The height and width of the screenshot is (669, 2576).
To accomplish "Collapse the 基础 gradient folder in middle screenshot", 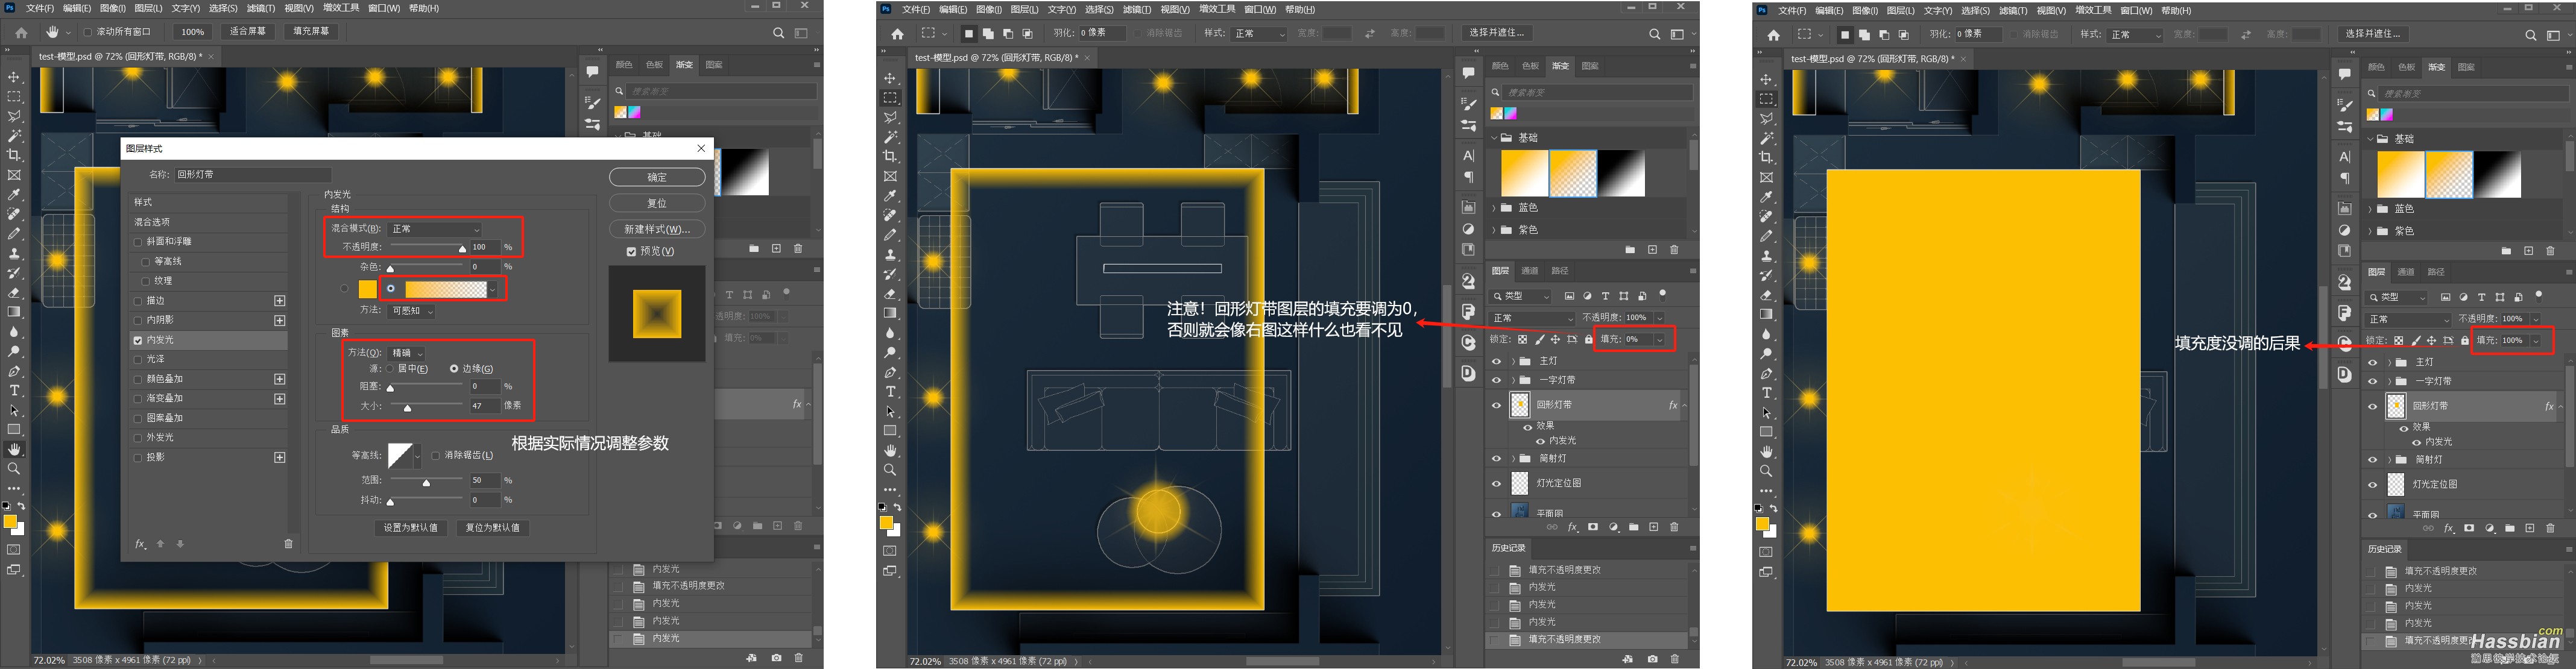I will click(x=1495, y=138).
